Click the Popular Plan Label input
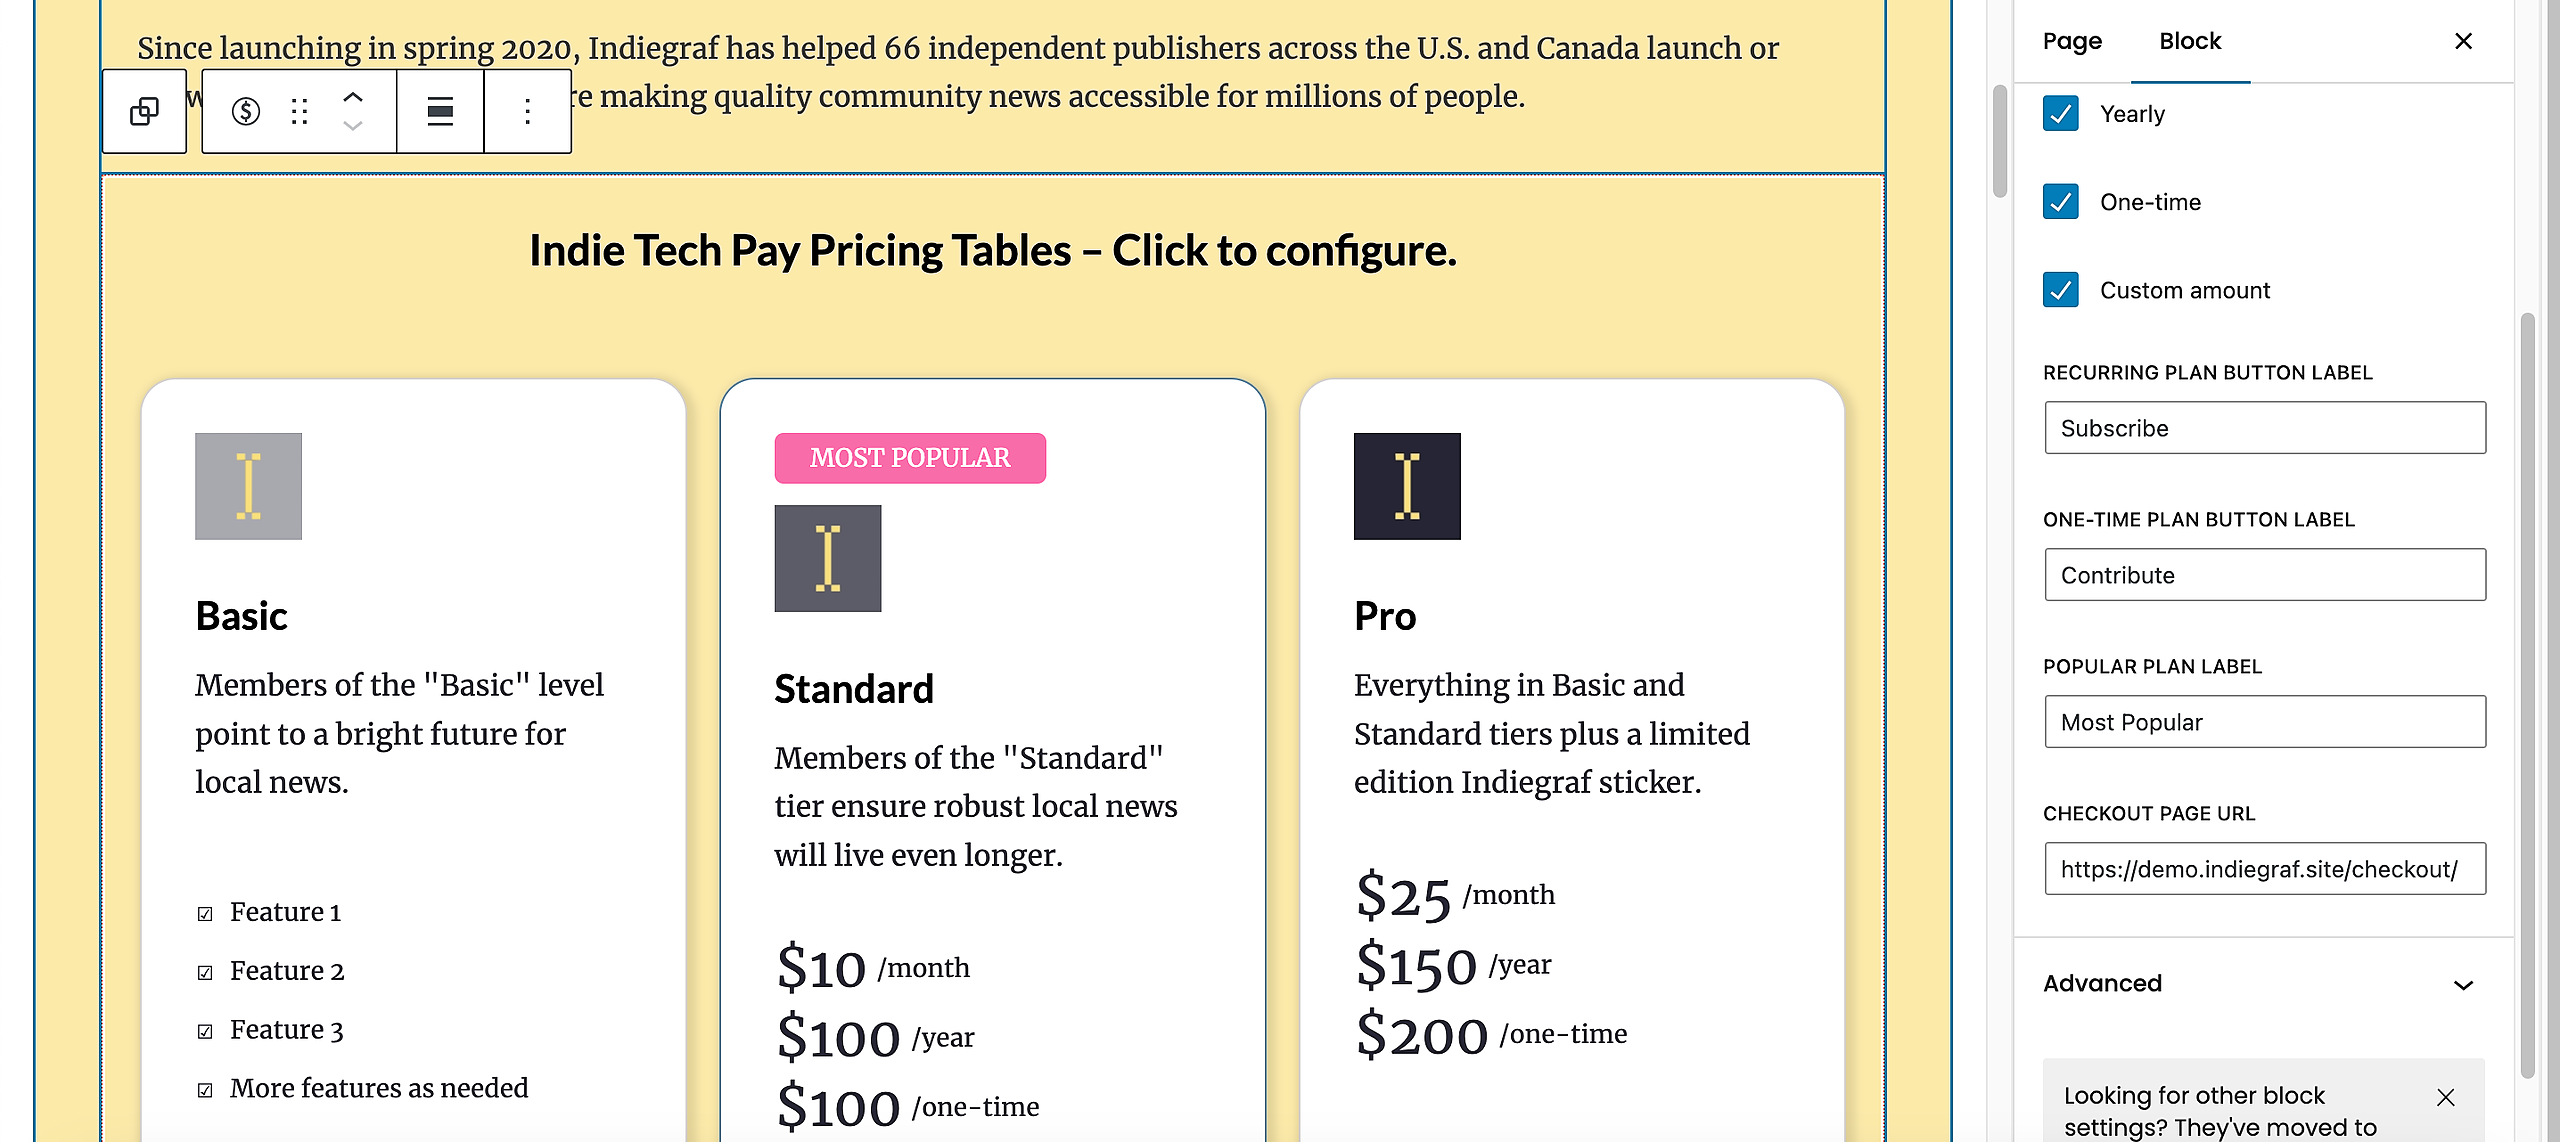This screenshot has height=1142, width=2560. click(2265, 722)
